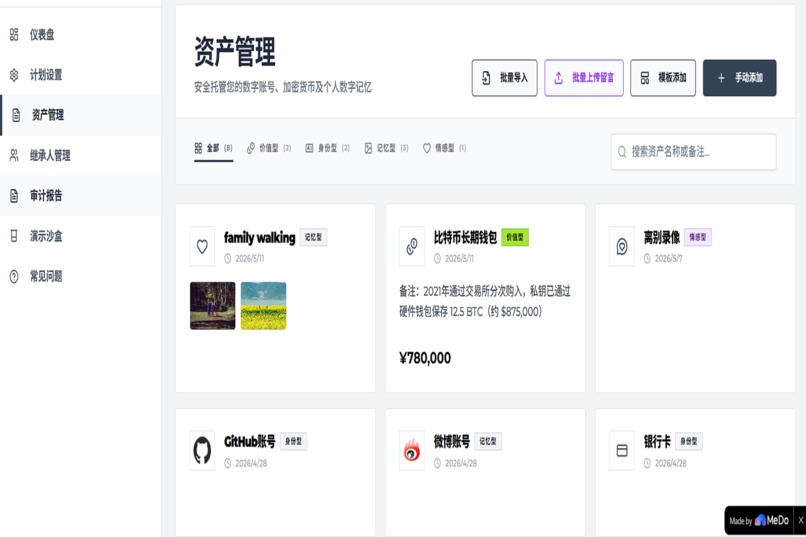
Task: Click the 离别录像 card icon
Action: 621,247
